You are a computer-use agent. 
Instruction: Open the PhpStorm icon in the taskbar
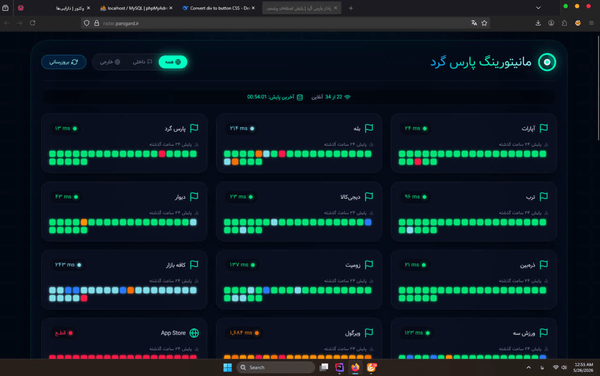tap(339, 368)
